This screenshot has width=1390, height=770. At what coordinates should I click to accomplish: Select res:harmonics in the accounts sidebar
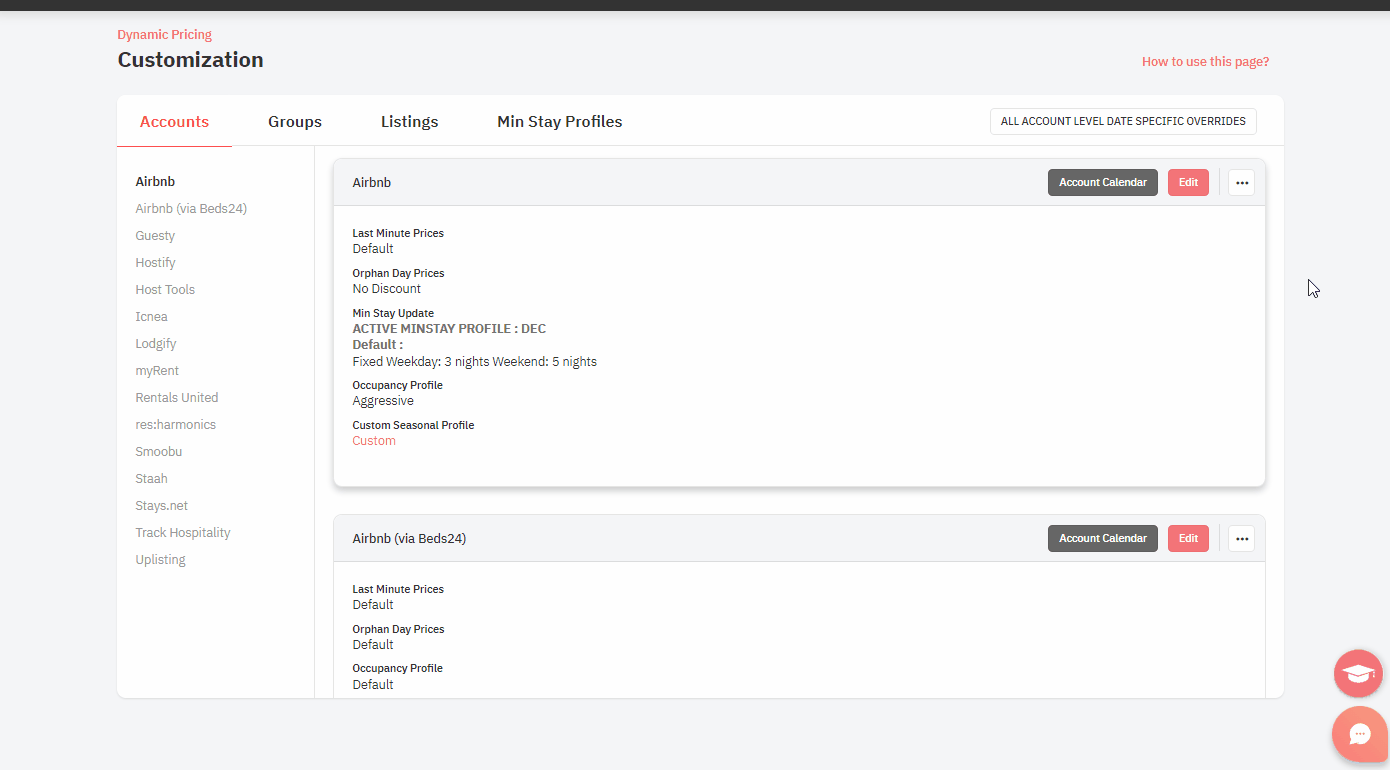coord(176,425)
